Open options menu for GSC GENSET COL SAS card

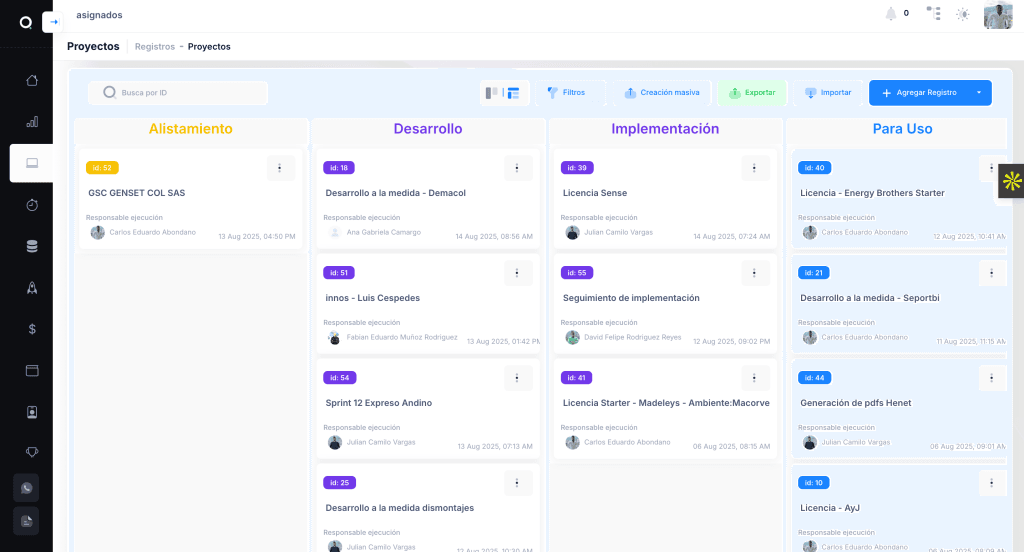[x=280, y=168]
